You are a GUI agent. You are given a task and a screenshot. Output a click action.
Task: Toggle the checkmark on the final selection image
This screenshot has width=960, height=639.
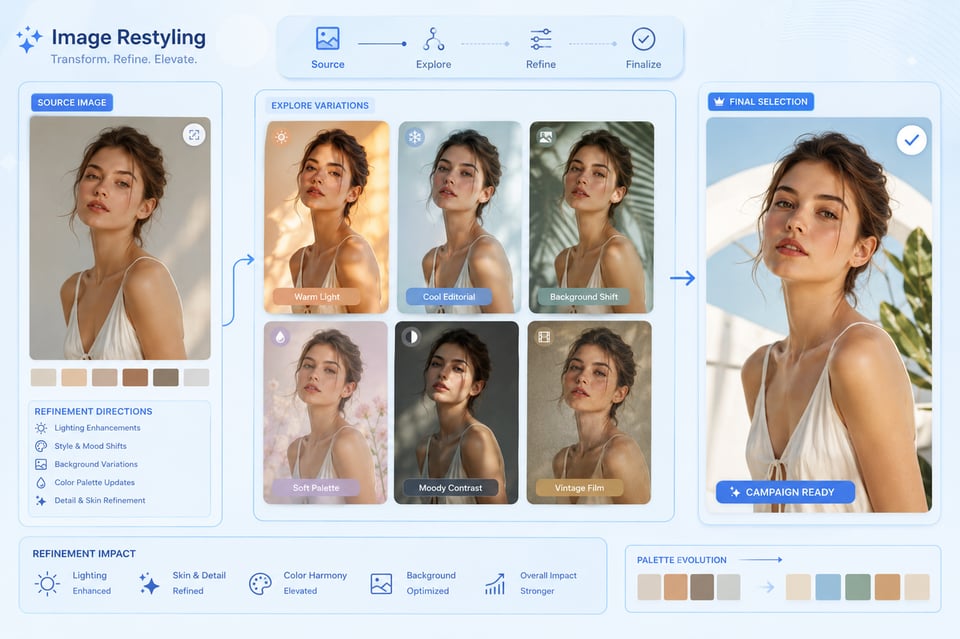912,140
